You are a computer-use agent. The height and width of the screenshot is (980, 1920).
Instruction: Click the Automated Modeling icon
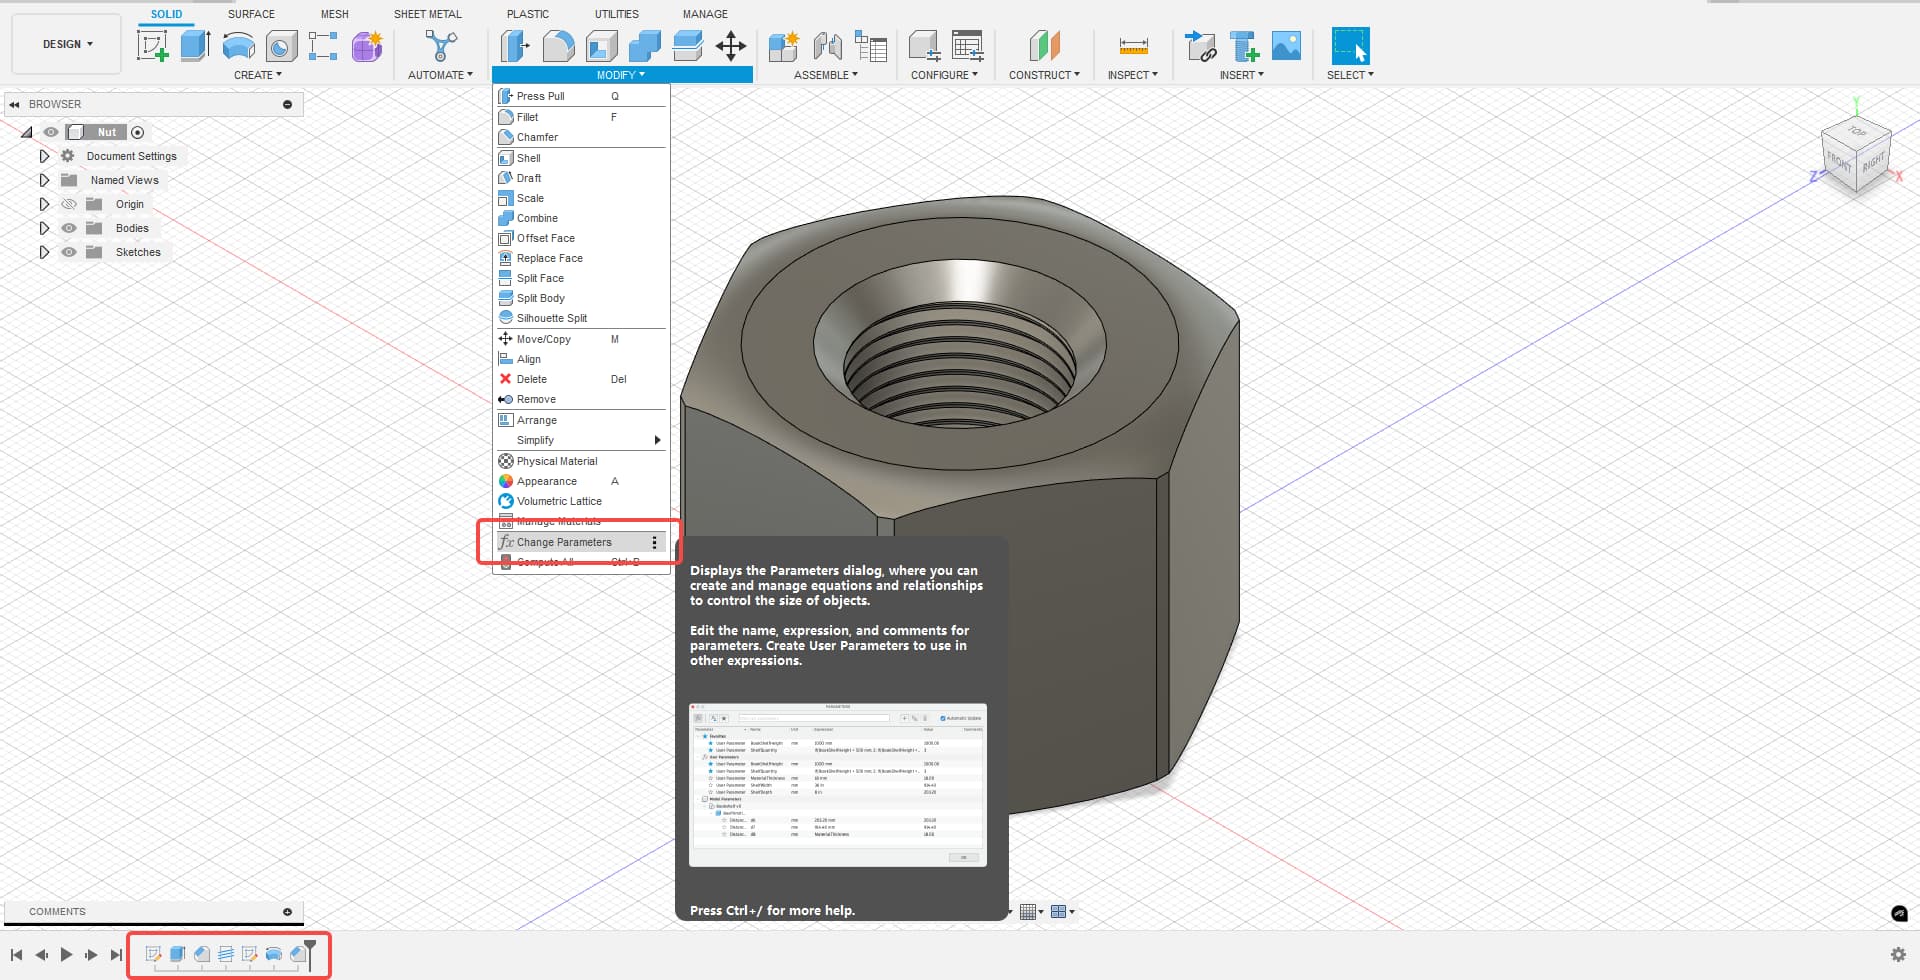pos(441,46)
